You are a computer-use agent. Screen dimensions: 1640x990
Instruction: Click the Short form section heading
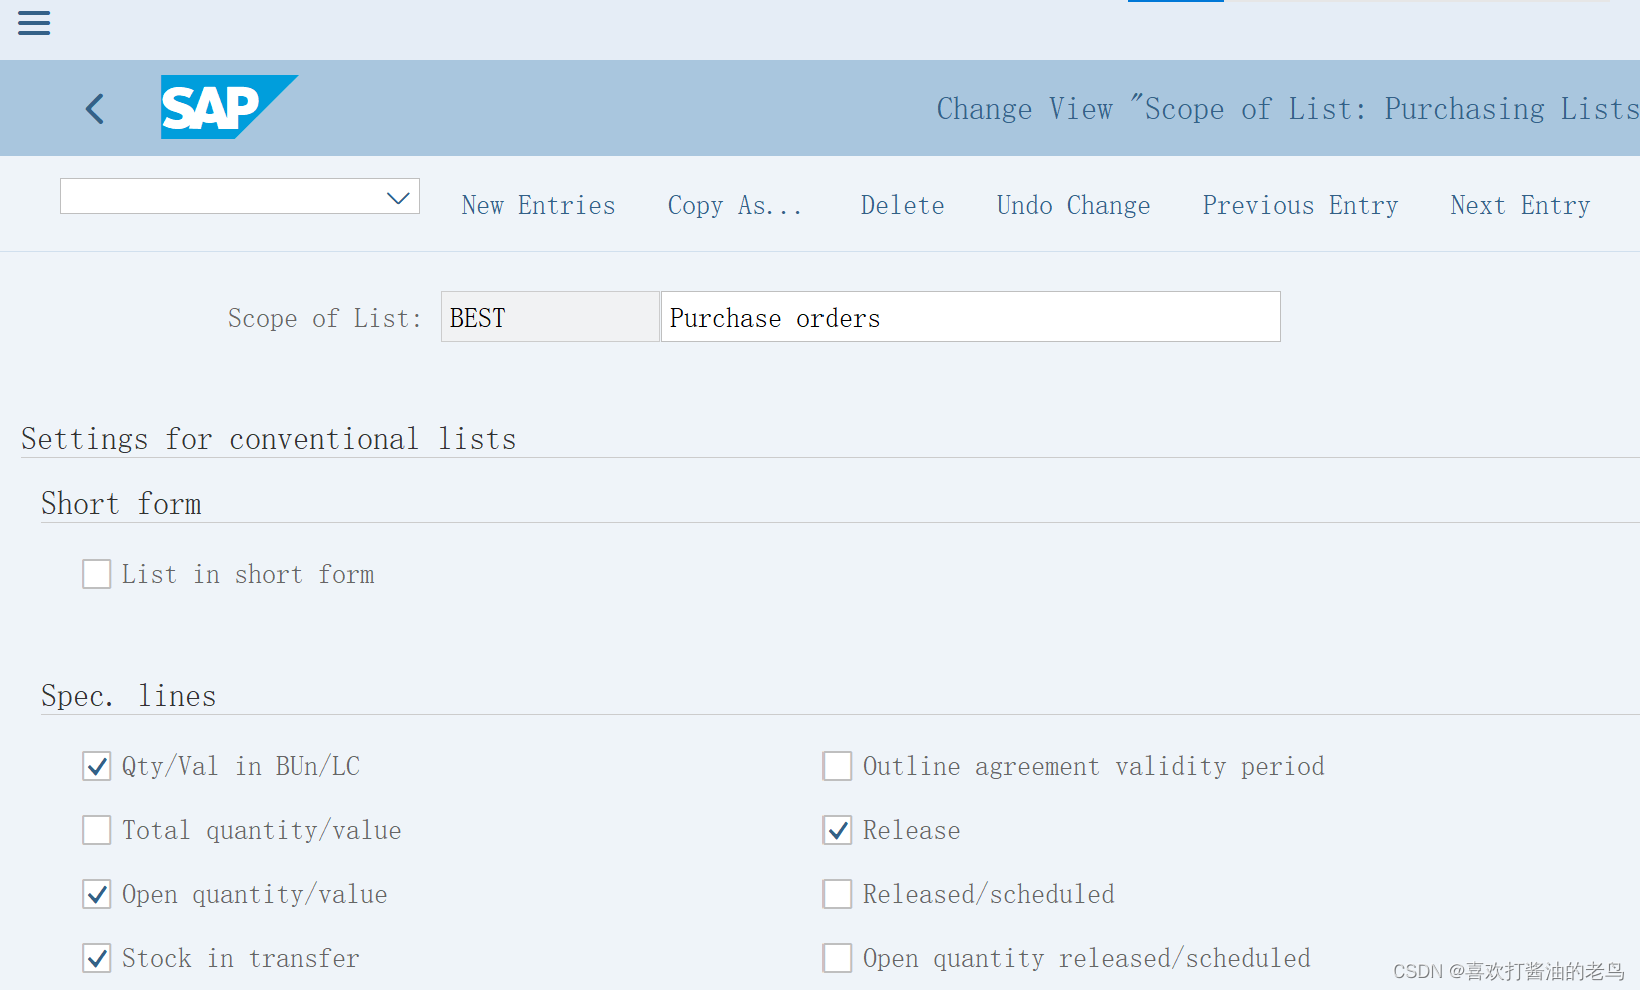coord(121,503)
